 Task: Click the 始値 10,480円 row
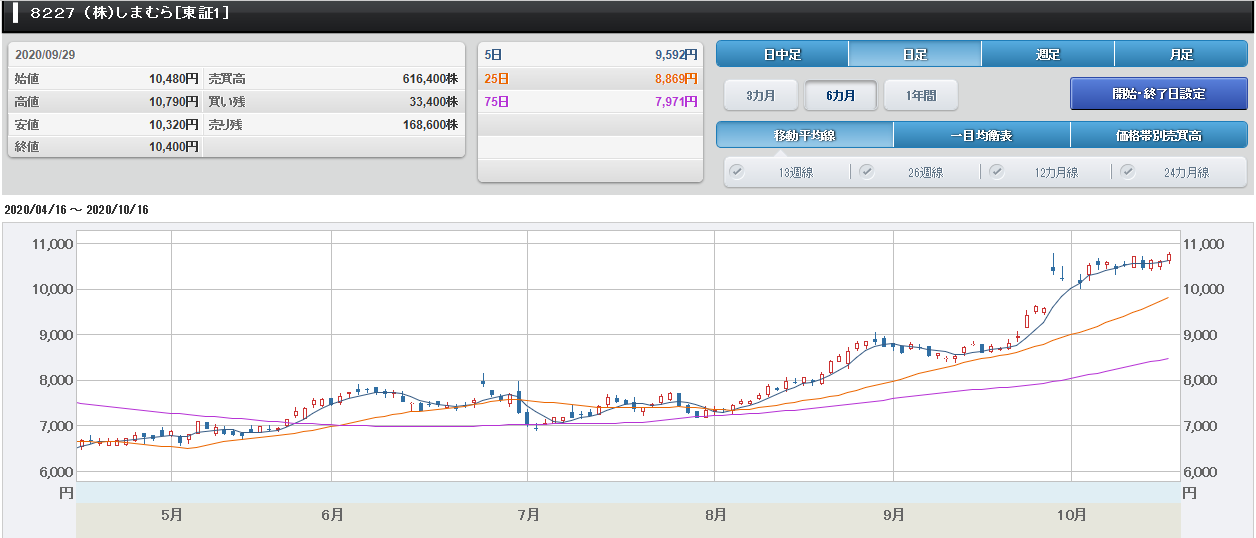(x=106, y=78)
